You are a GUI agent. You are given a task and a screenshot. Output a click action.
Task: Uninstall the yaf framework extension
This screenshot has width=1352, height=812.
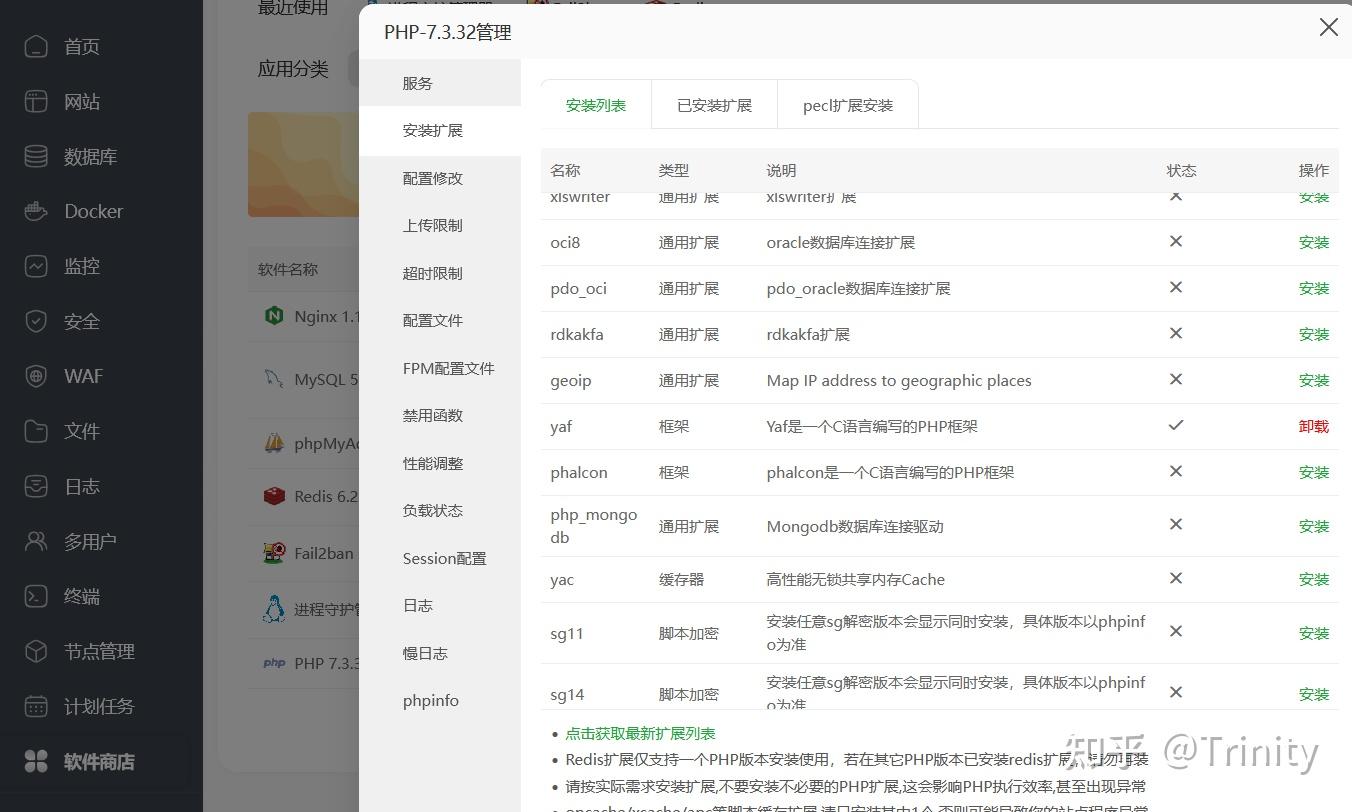pos(1313,426)
